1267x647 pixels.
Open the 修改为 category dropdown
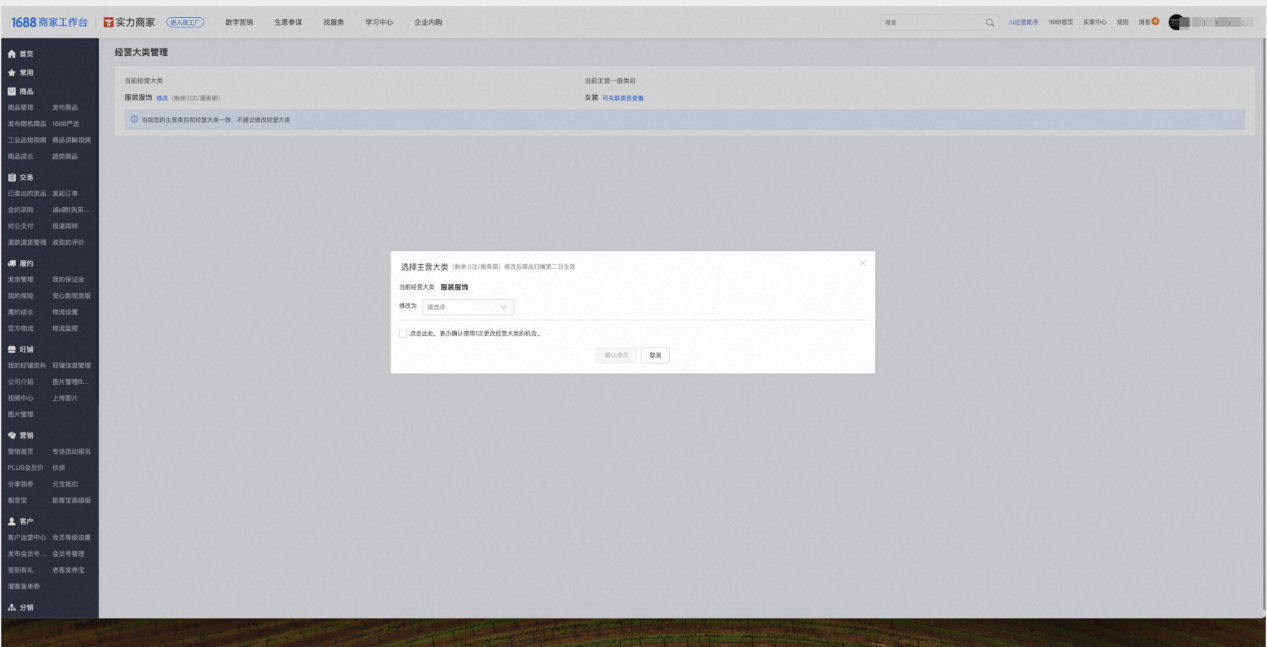click(x=468, y=307)
